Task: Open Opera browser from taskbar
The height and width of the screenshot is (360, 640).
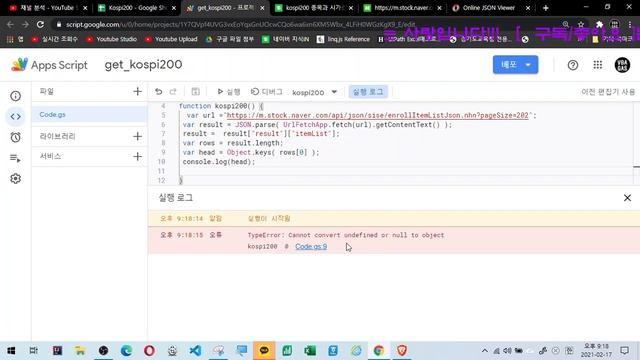Action: [x=149, y=351]
